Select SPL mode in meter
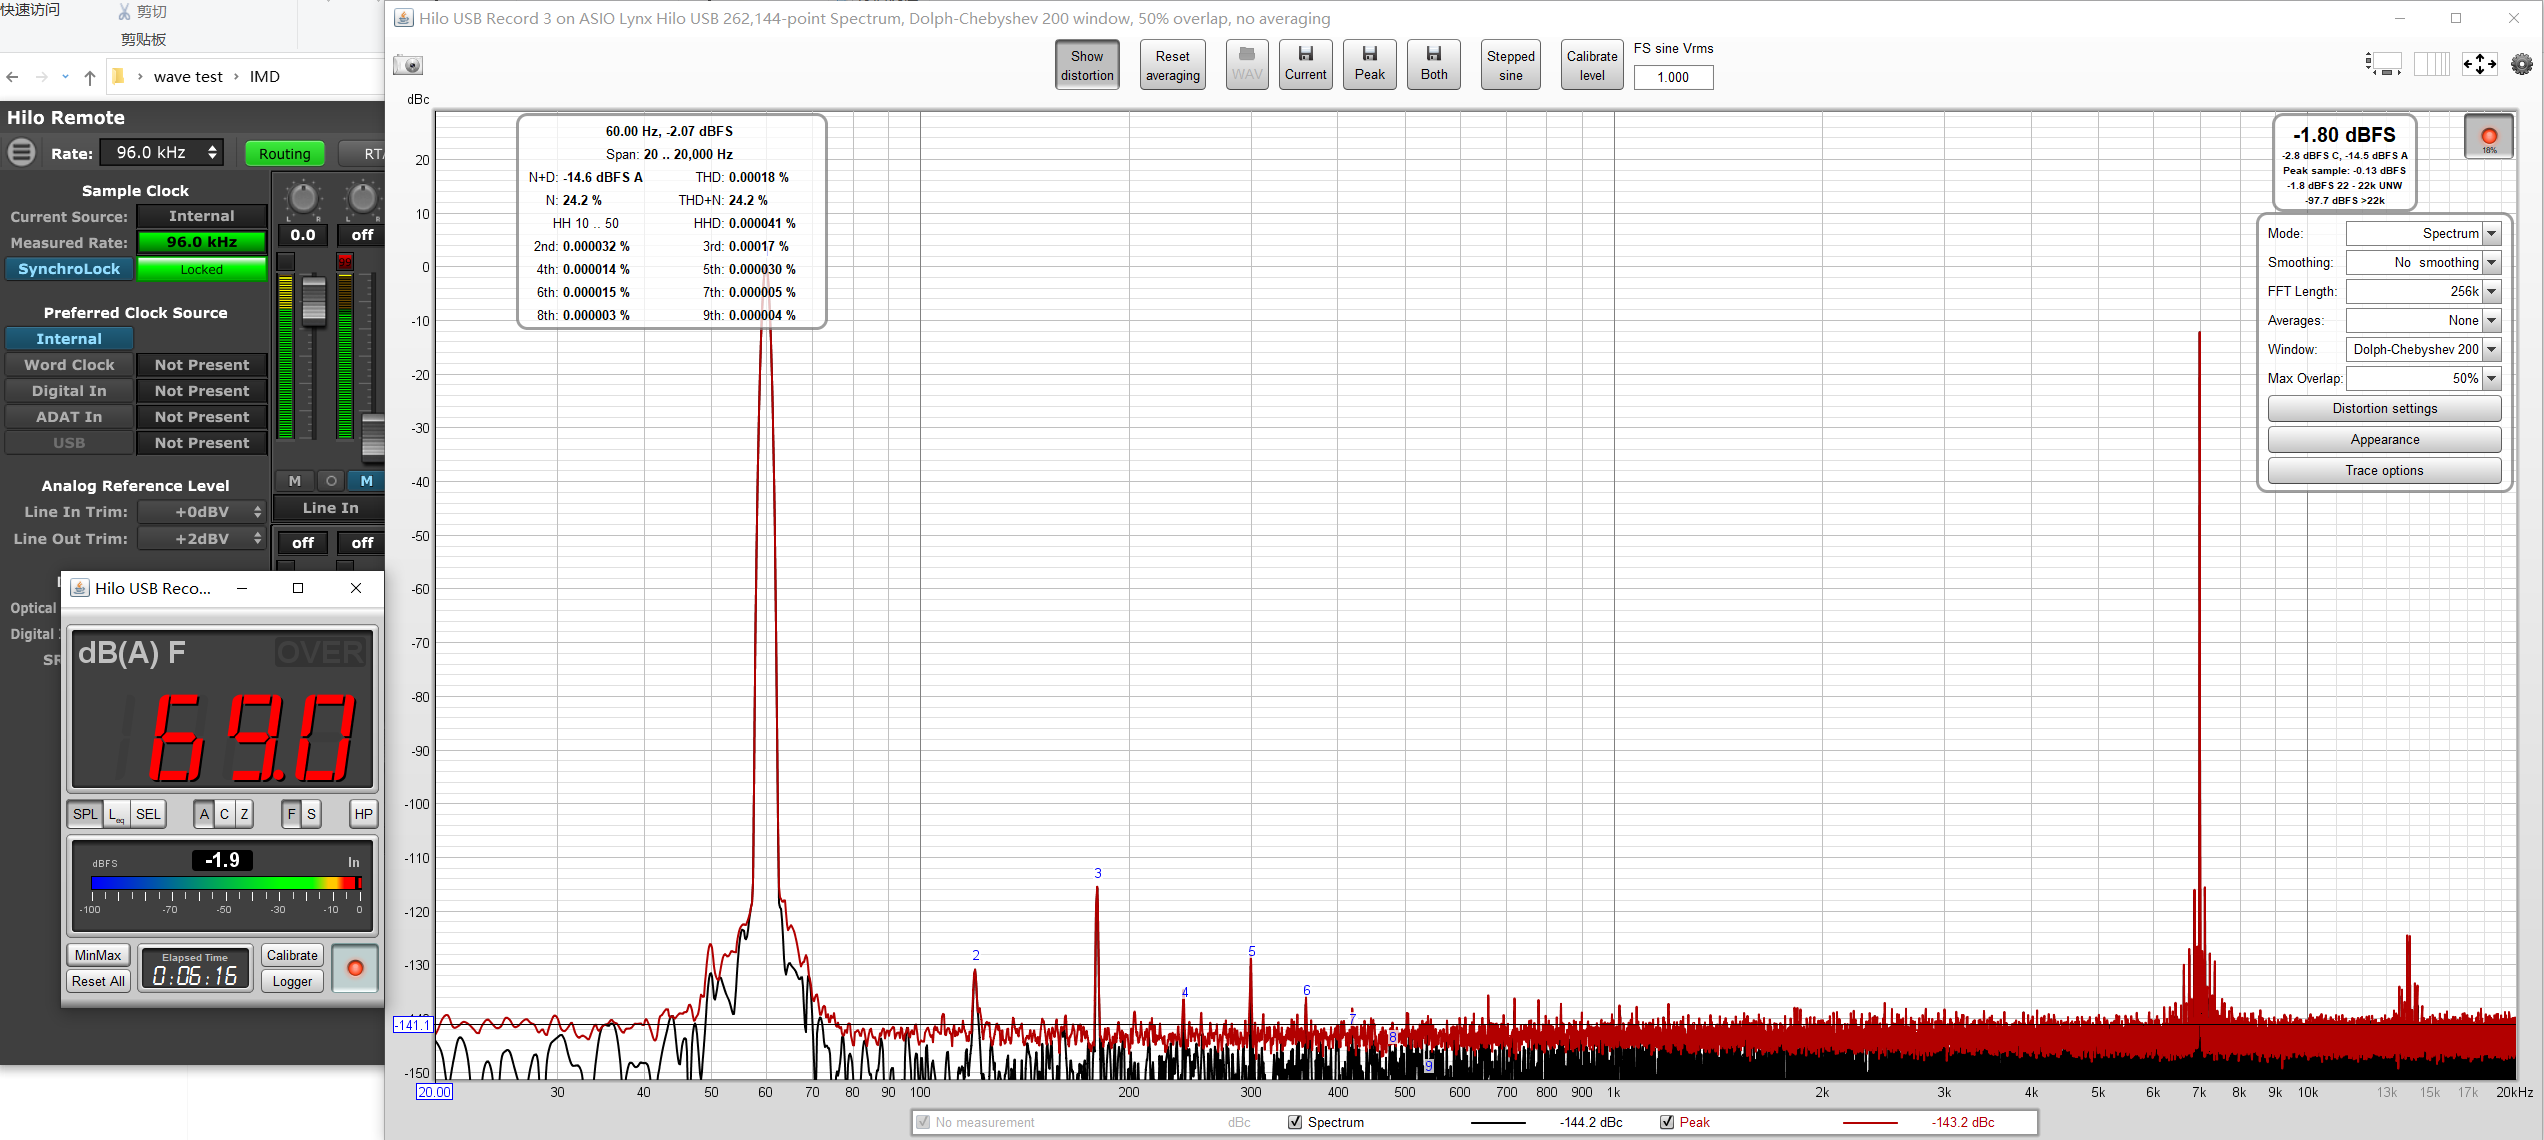The width and height of the screenshot is (2544, 1140). [85, 814]
